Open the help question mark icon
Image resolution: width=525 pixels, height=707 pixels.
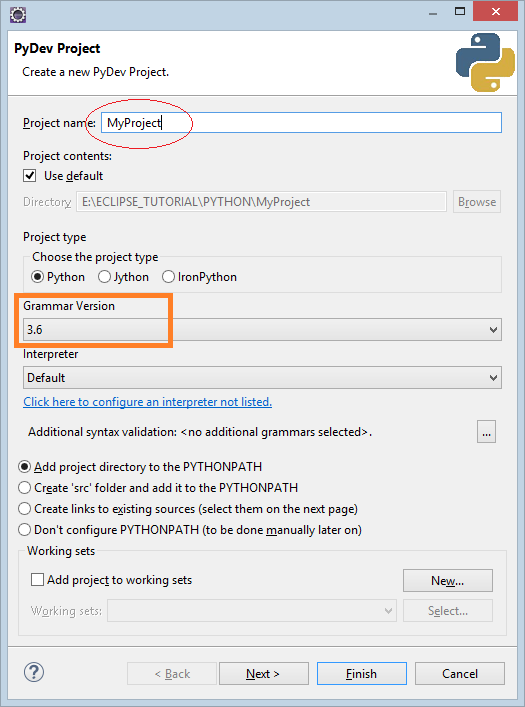(34, 673)
